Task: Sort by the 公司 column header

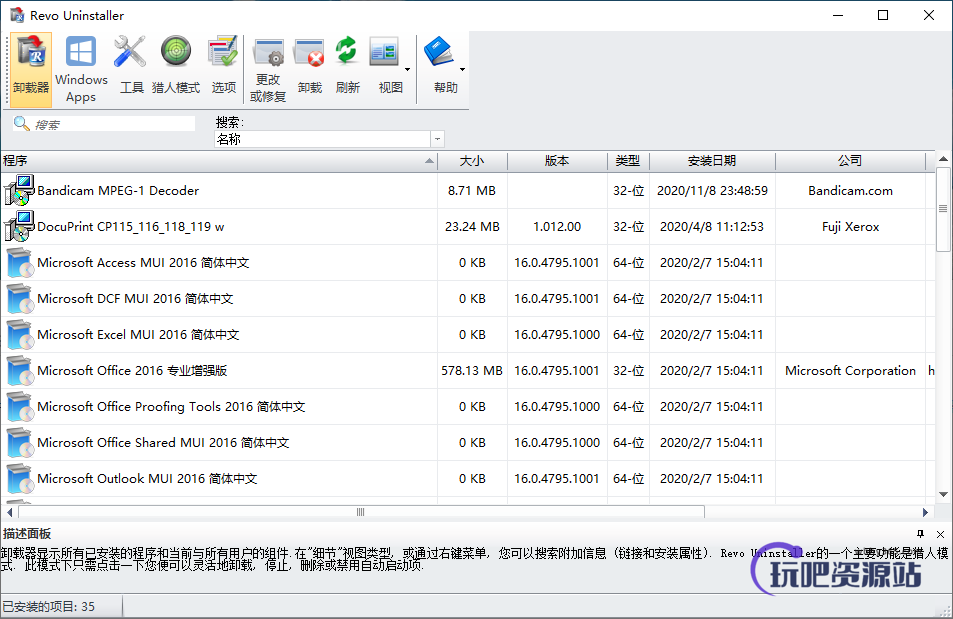Action: [x=850, y=161]
